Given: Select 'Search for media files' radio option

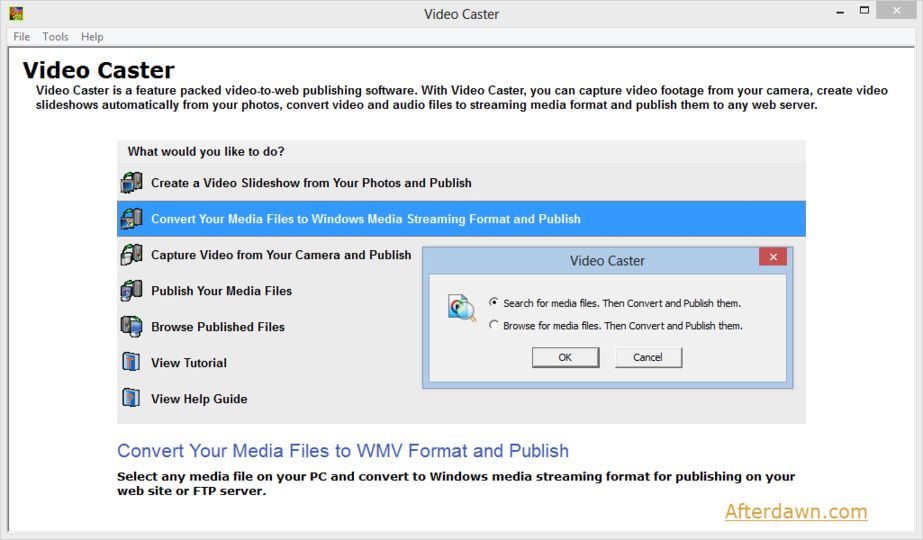Looking at the screenshot, I should tap(494, 303).
